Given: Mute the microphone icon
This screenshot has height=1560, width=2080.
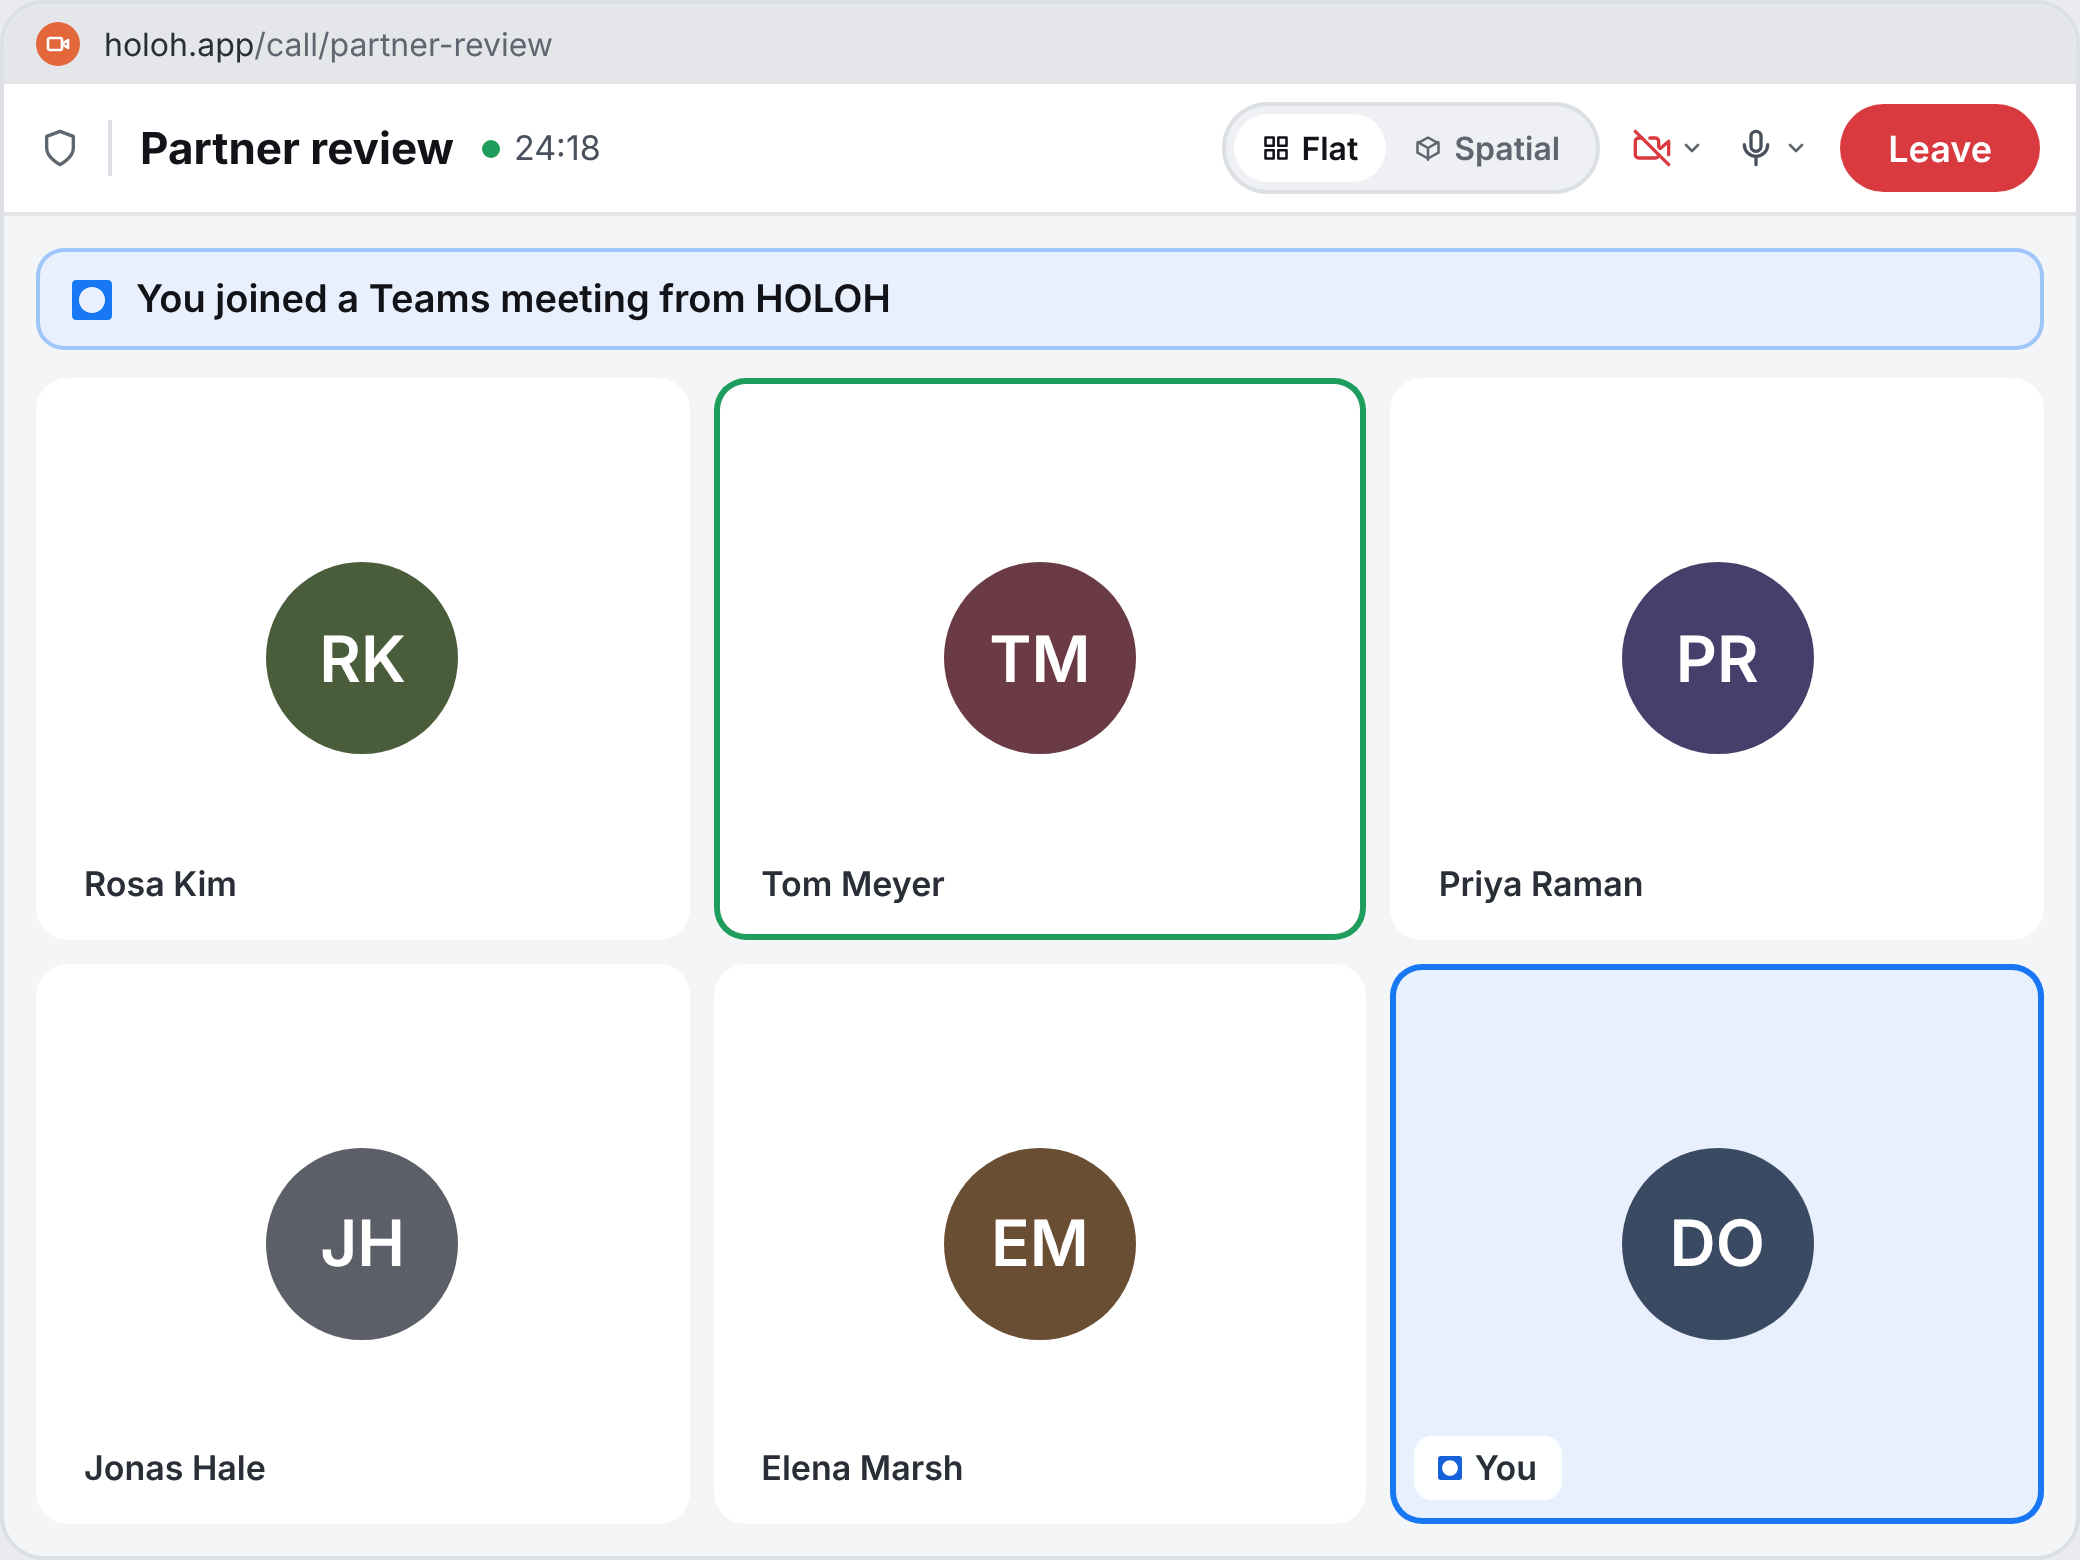Looking at the screenshot, I should coord(1755,148).
